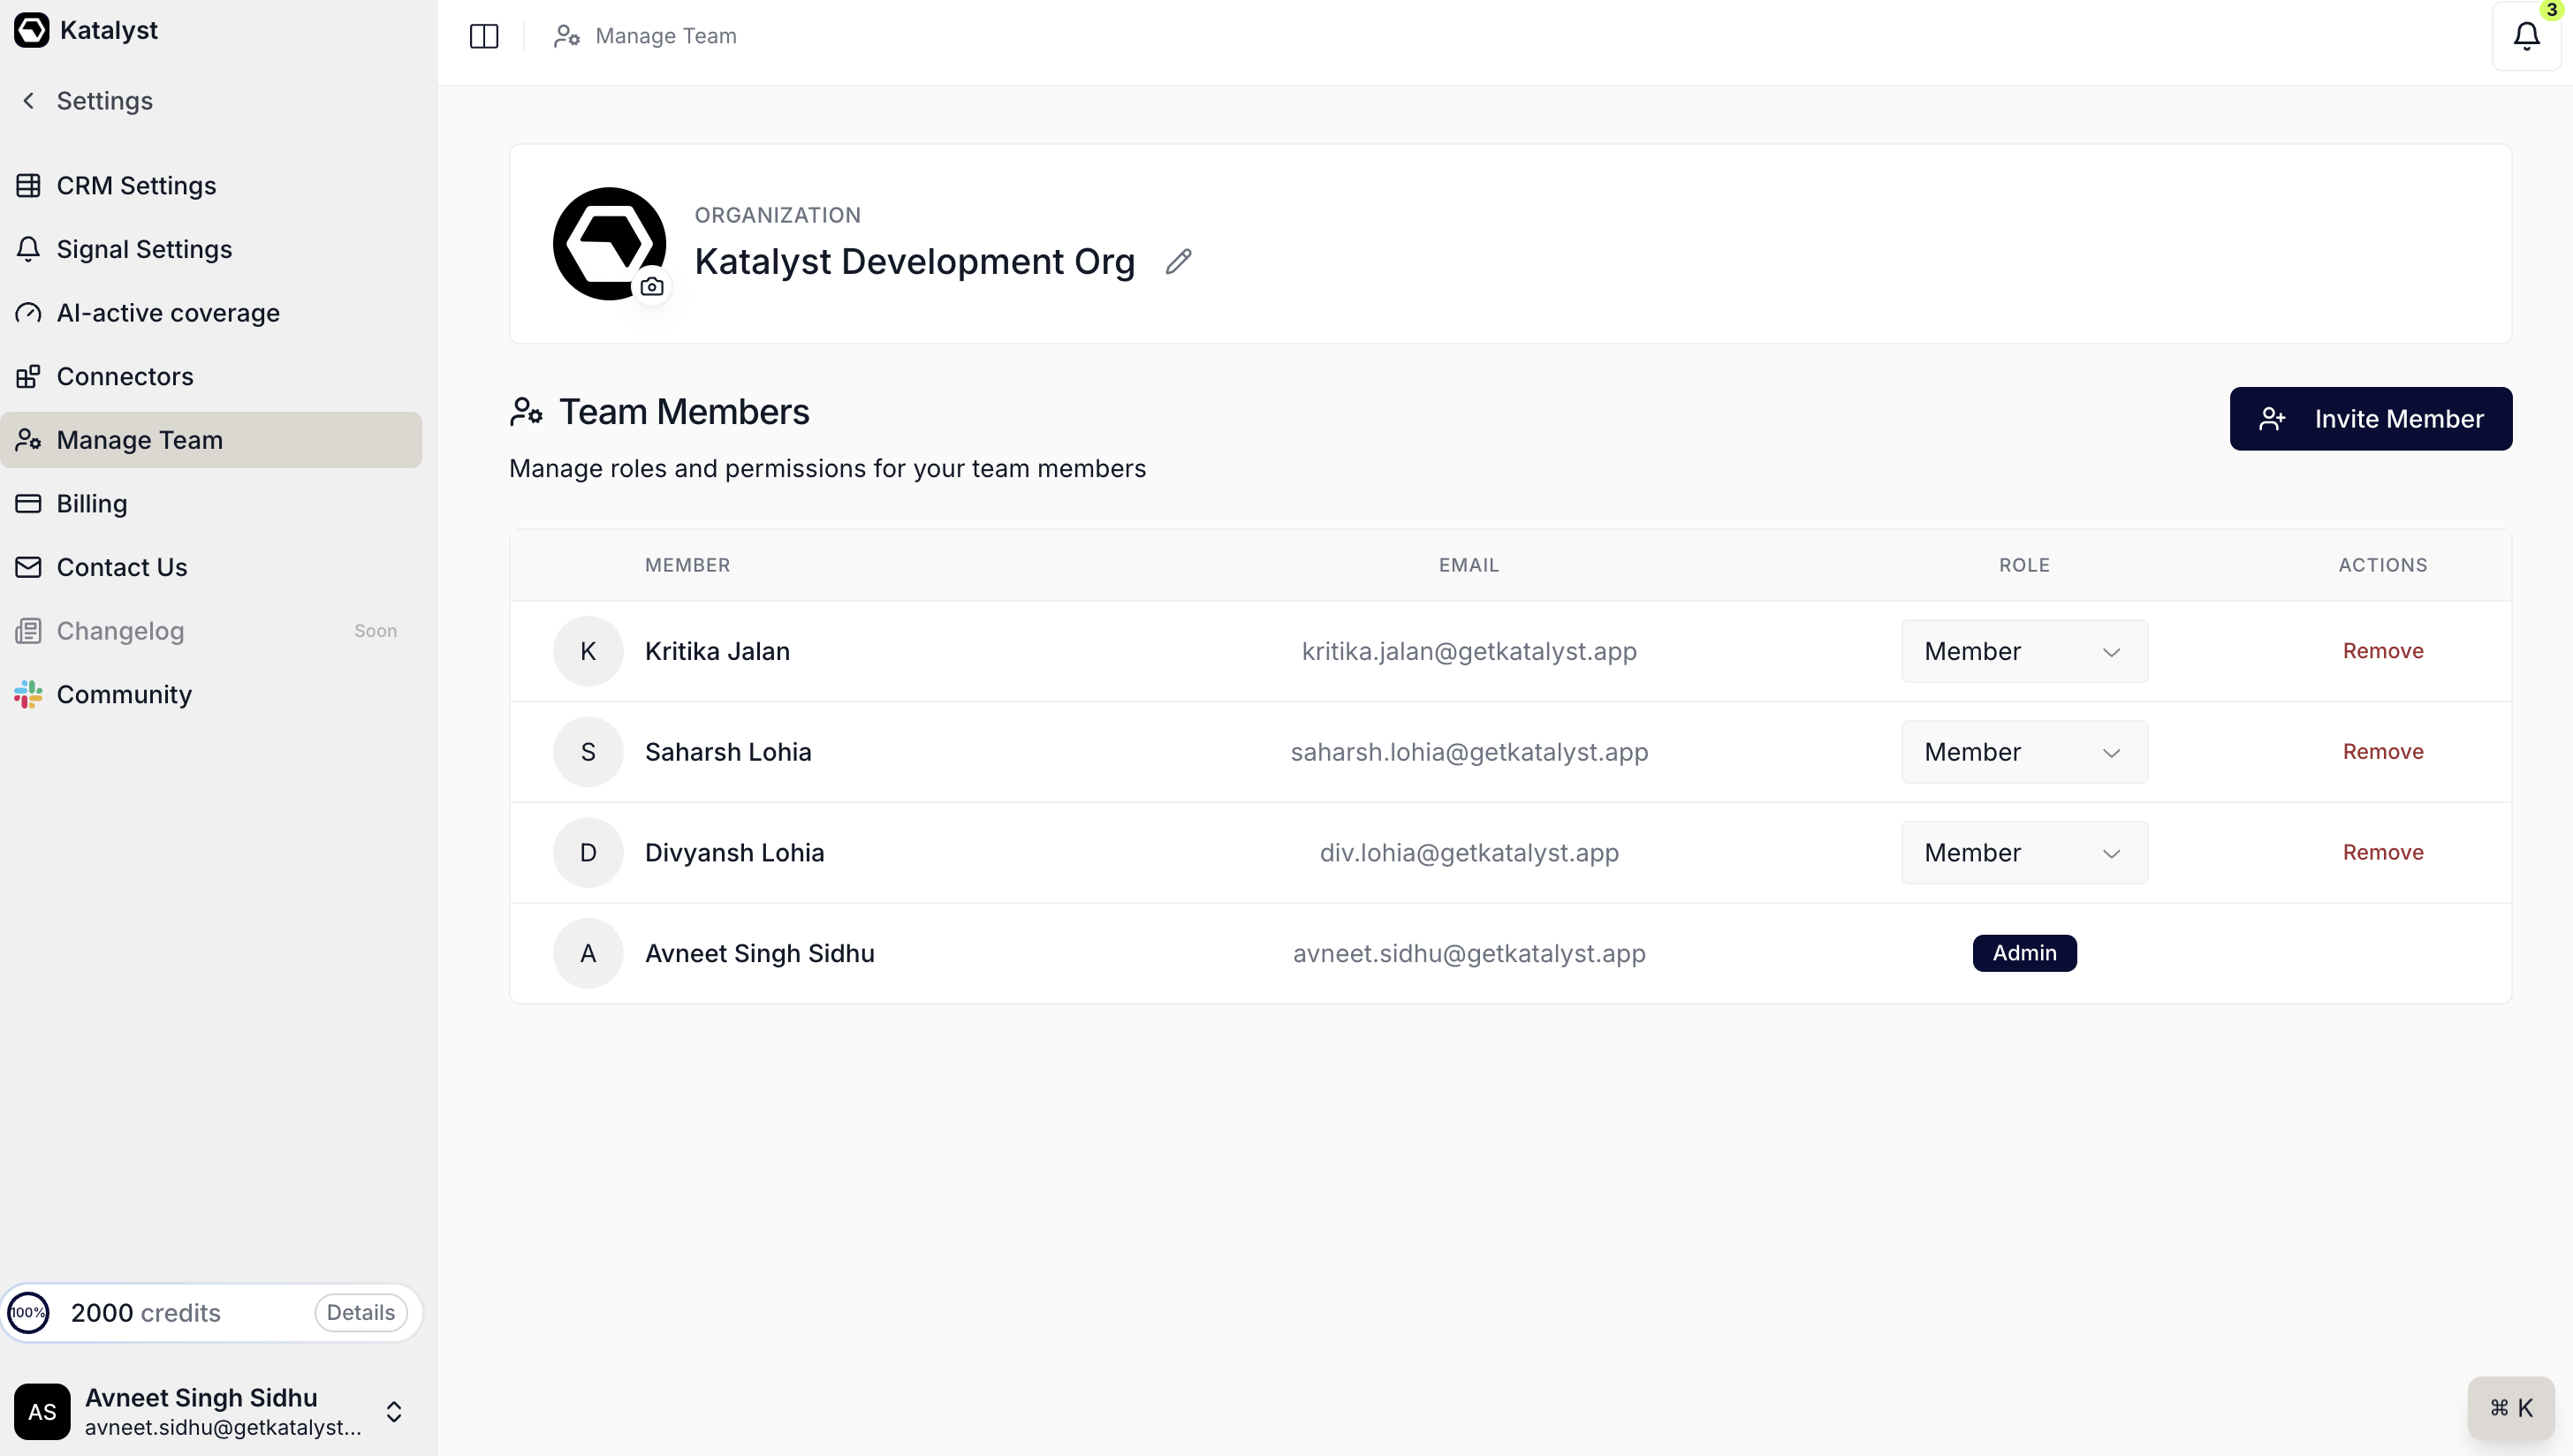Open Community link
The width and height of the screenshot is (2573, 1456).
click(x=211, y=694)
